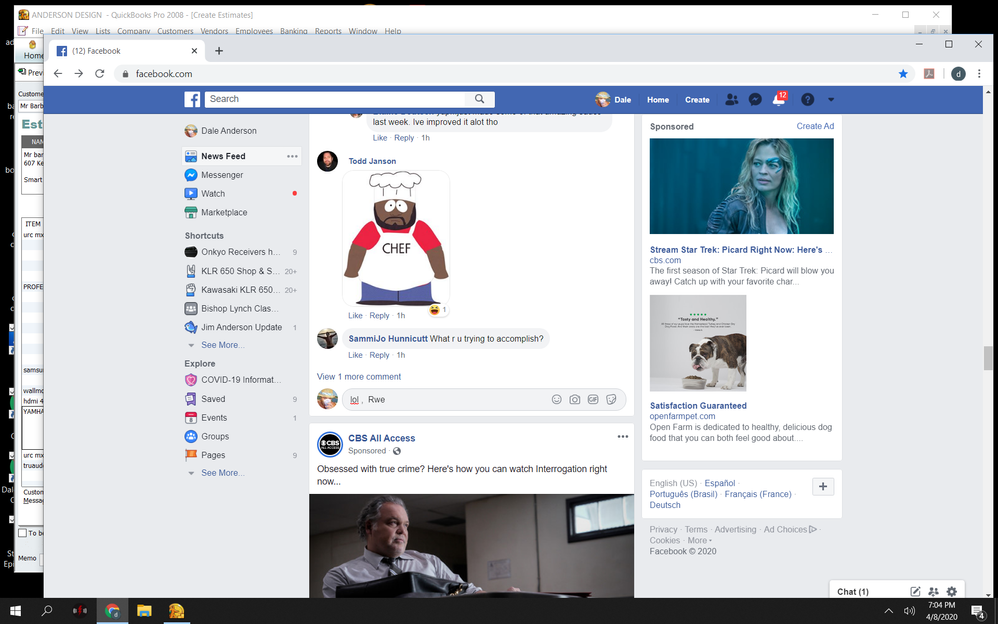Open Friend Requests icon in Facebook header
Screen dimensions: 998x624
731,99
